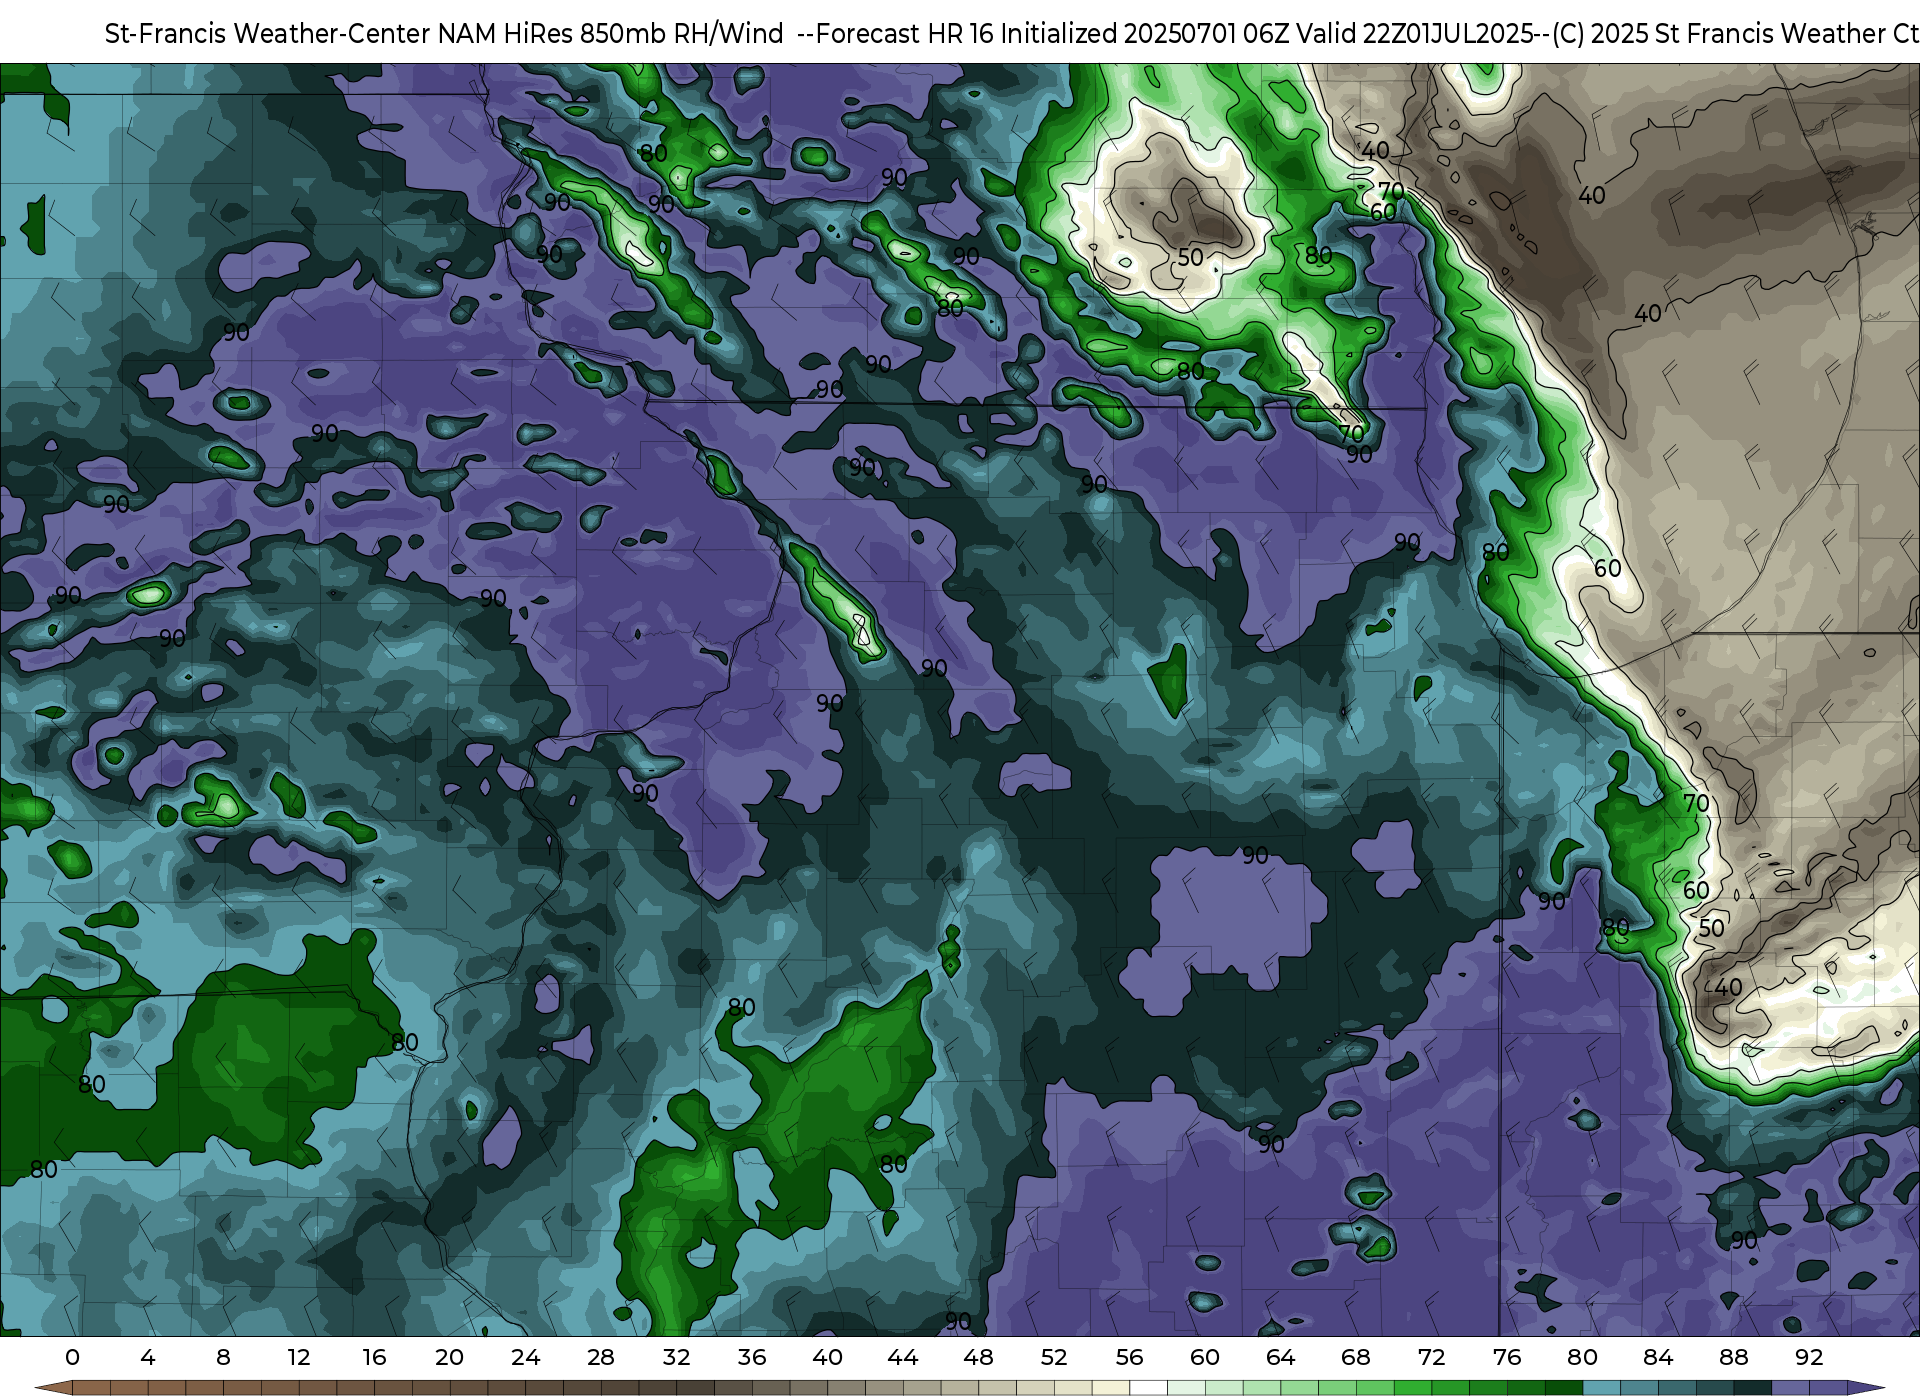
Task: Click the colorbar label "56"
Action: pos(1130,1358)
